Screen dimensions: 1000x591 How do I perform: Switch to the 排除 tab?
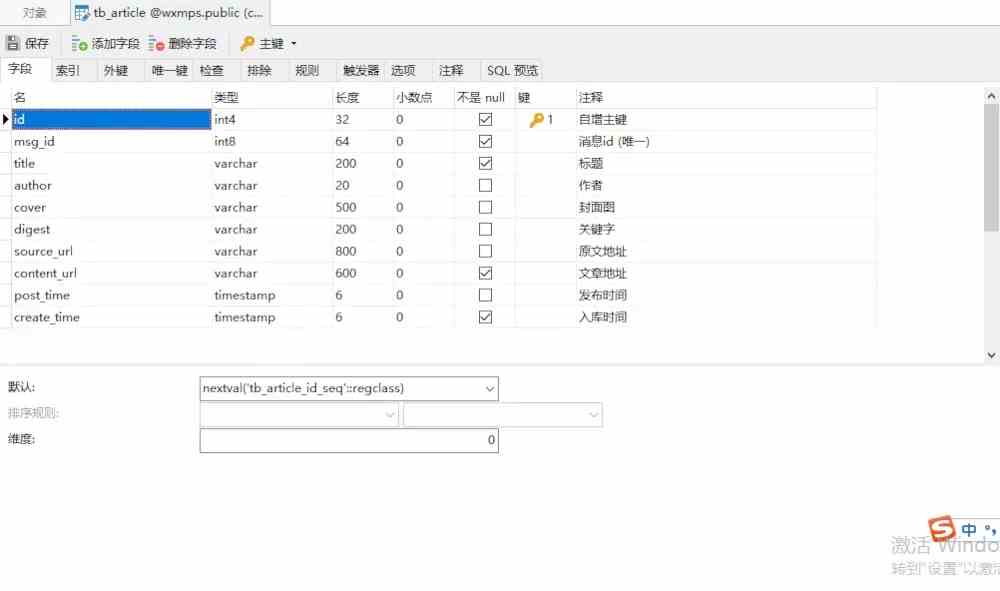[260, 70]
